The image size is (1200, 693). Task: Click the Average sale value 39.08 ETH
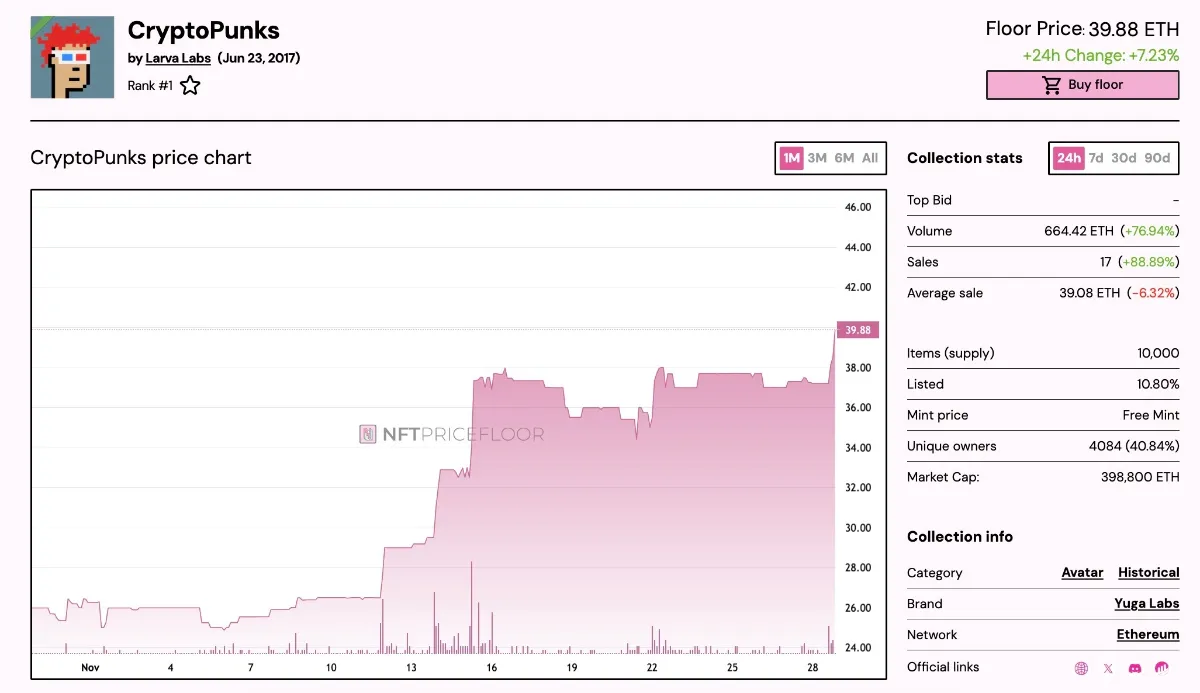tap(1089, 293)
